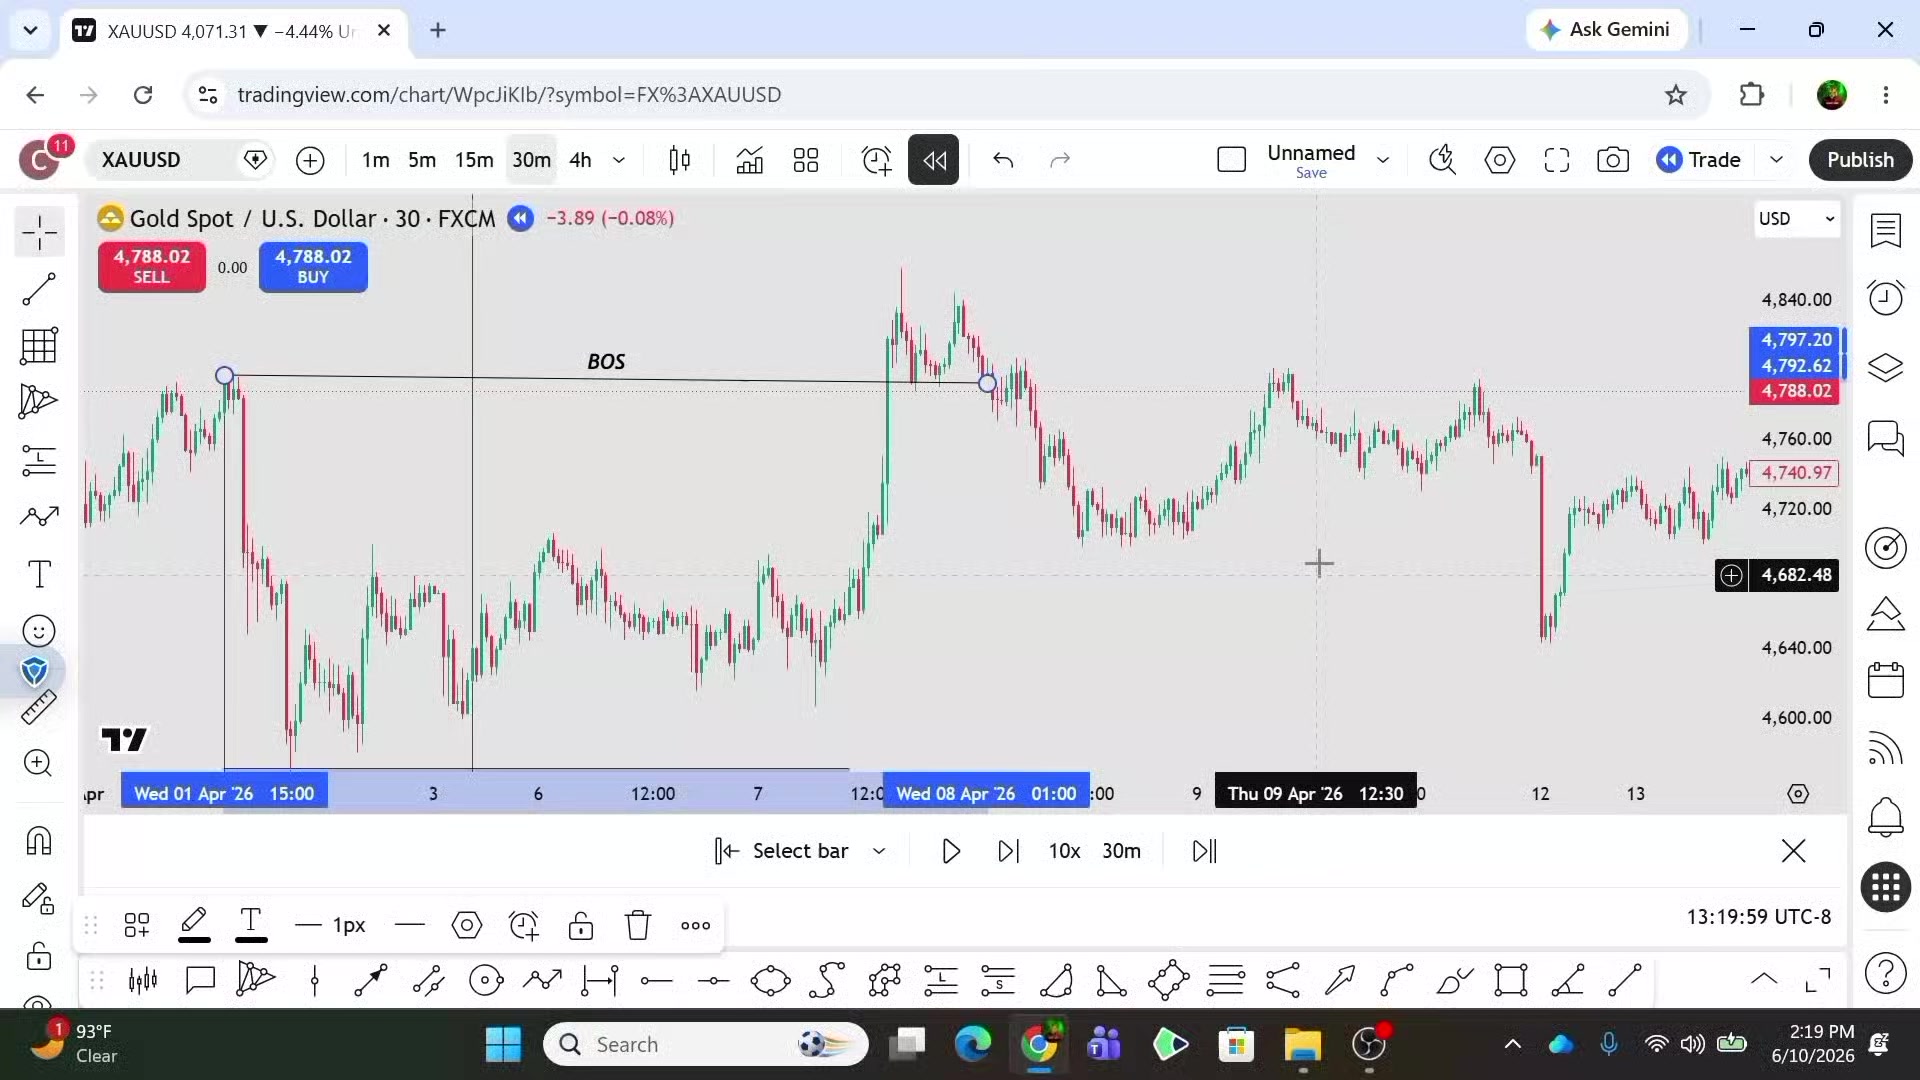Open the emoji icons tool
The width and height of the screenshot is (1920, 1080).
(39, 631)
